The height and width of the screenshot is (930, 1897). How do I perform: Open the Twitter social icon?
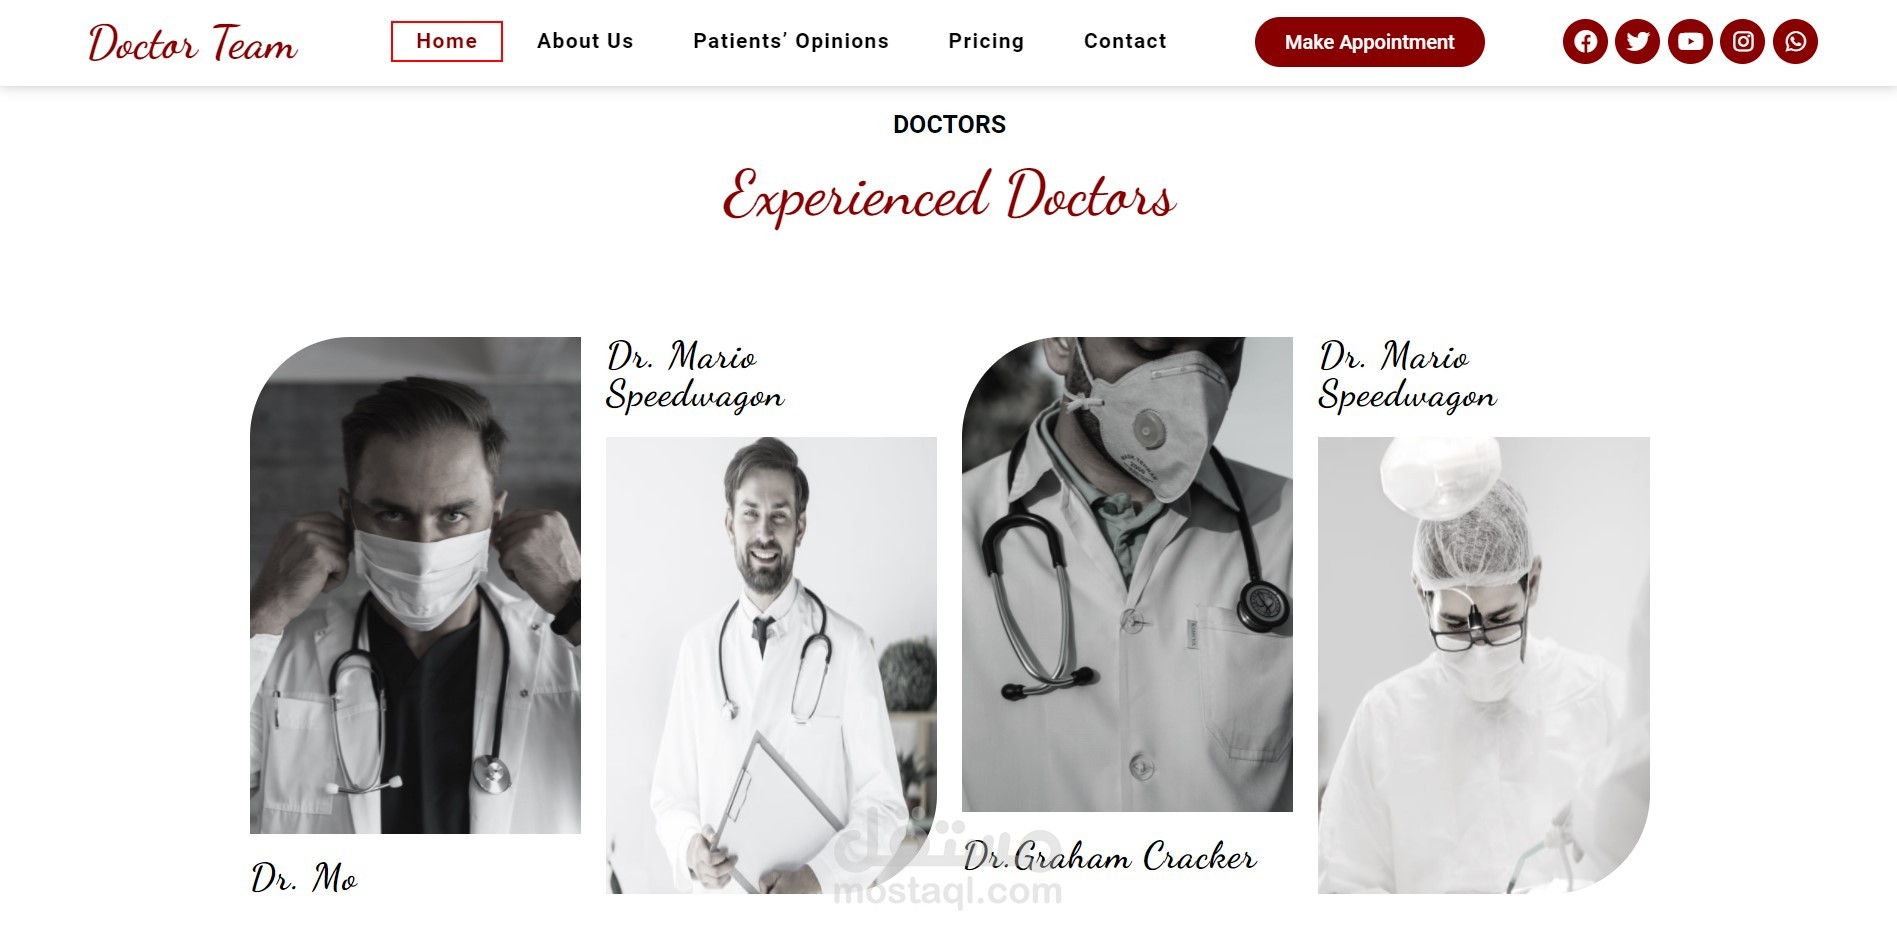tap(1638, 41)
